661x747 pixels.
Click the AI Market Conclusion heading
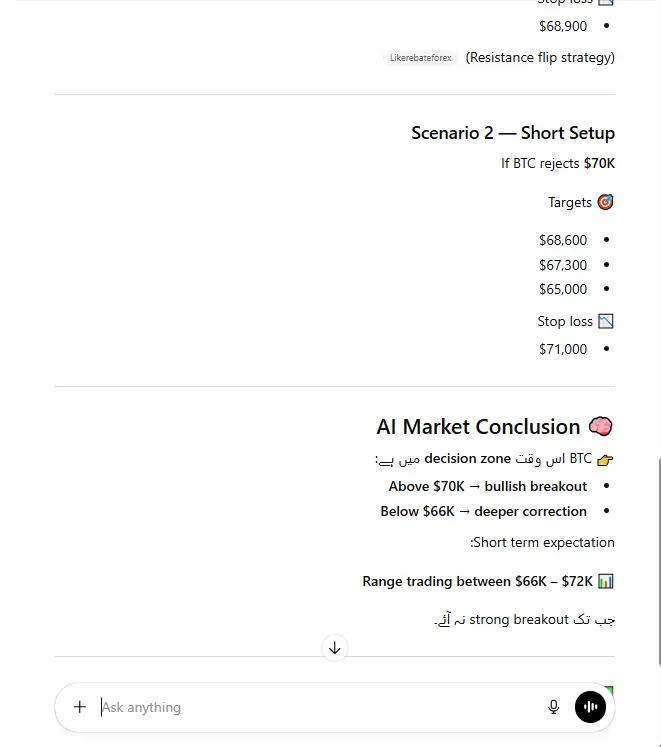[x=478, y=427]
